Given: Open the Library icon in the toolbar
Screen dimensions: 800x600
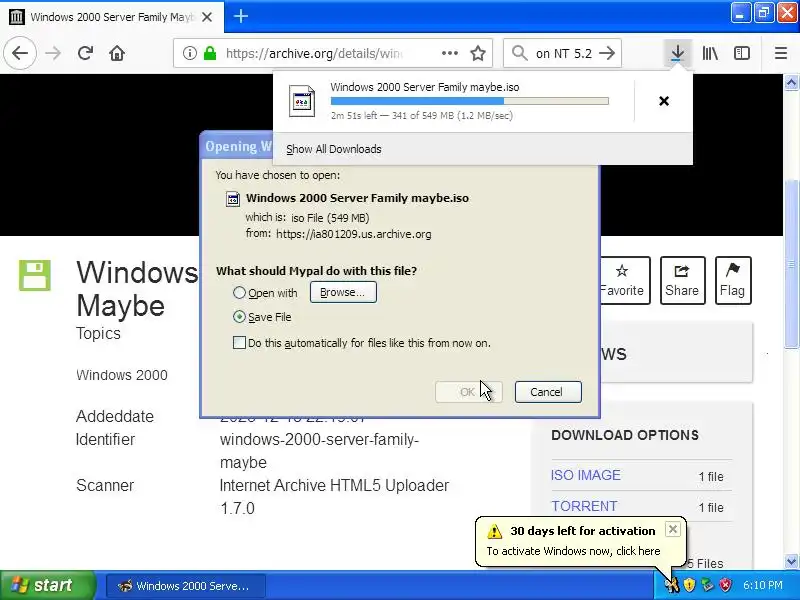Looking at the screenshot, I should [710, 53].
